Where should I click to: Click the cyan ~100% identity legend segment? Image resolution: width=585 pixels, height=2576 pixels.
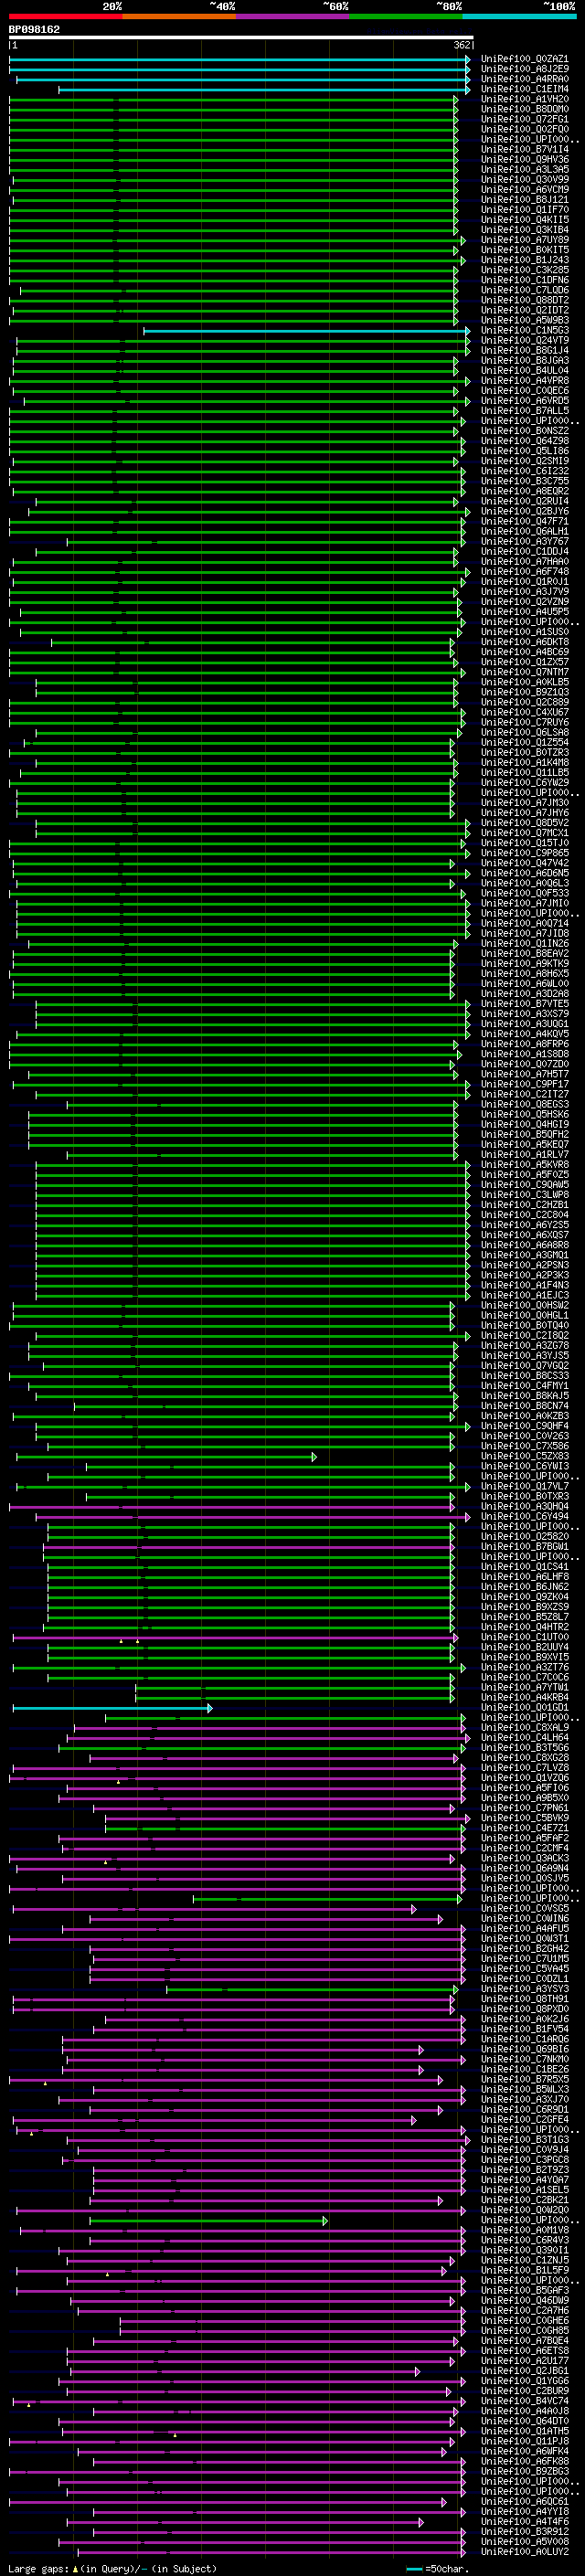[519, 17]
